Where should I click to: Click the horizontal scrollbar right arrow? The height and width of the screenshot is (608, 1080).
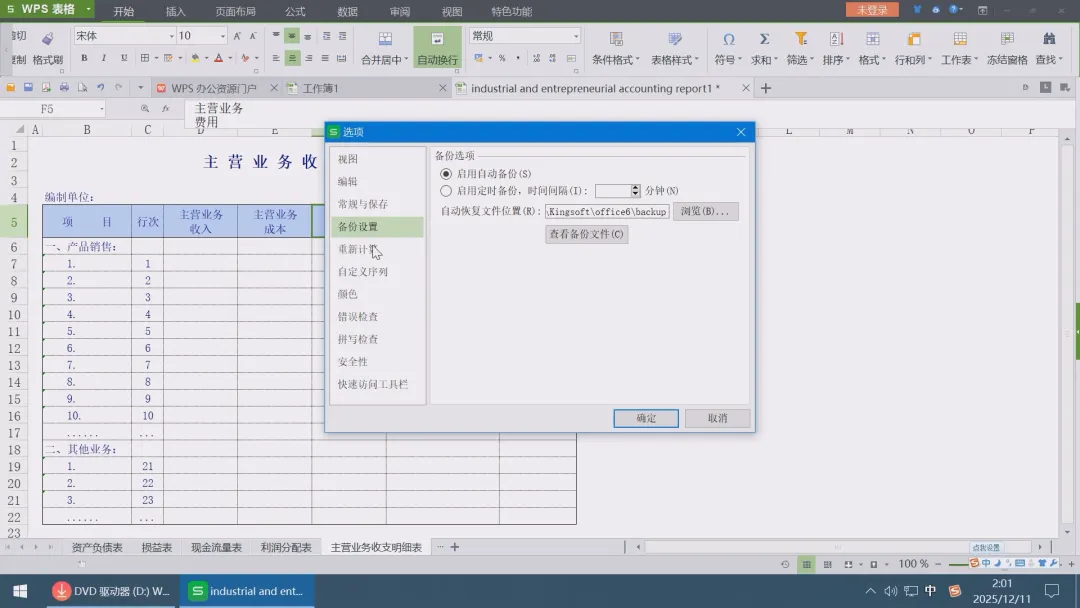(x=1040, y=547)
